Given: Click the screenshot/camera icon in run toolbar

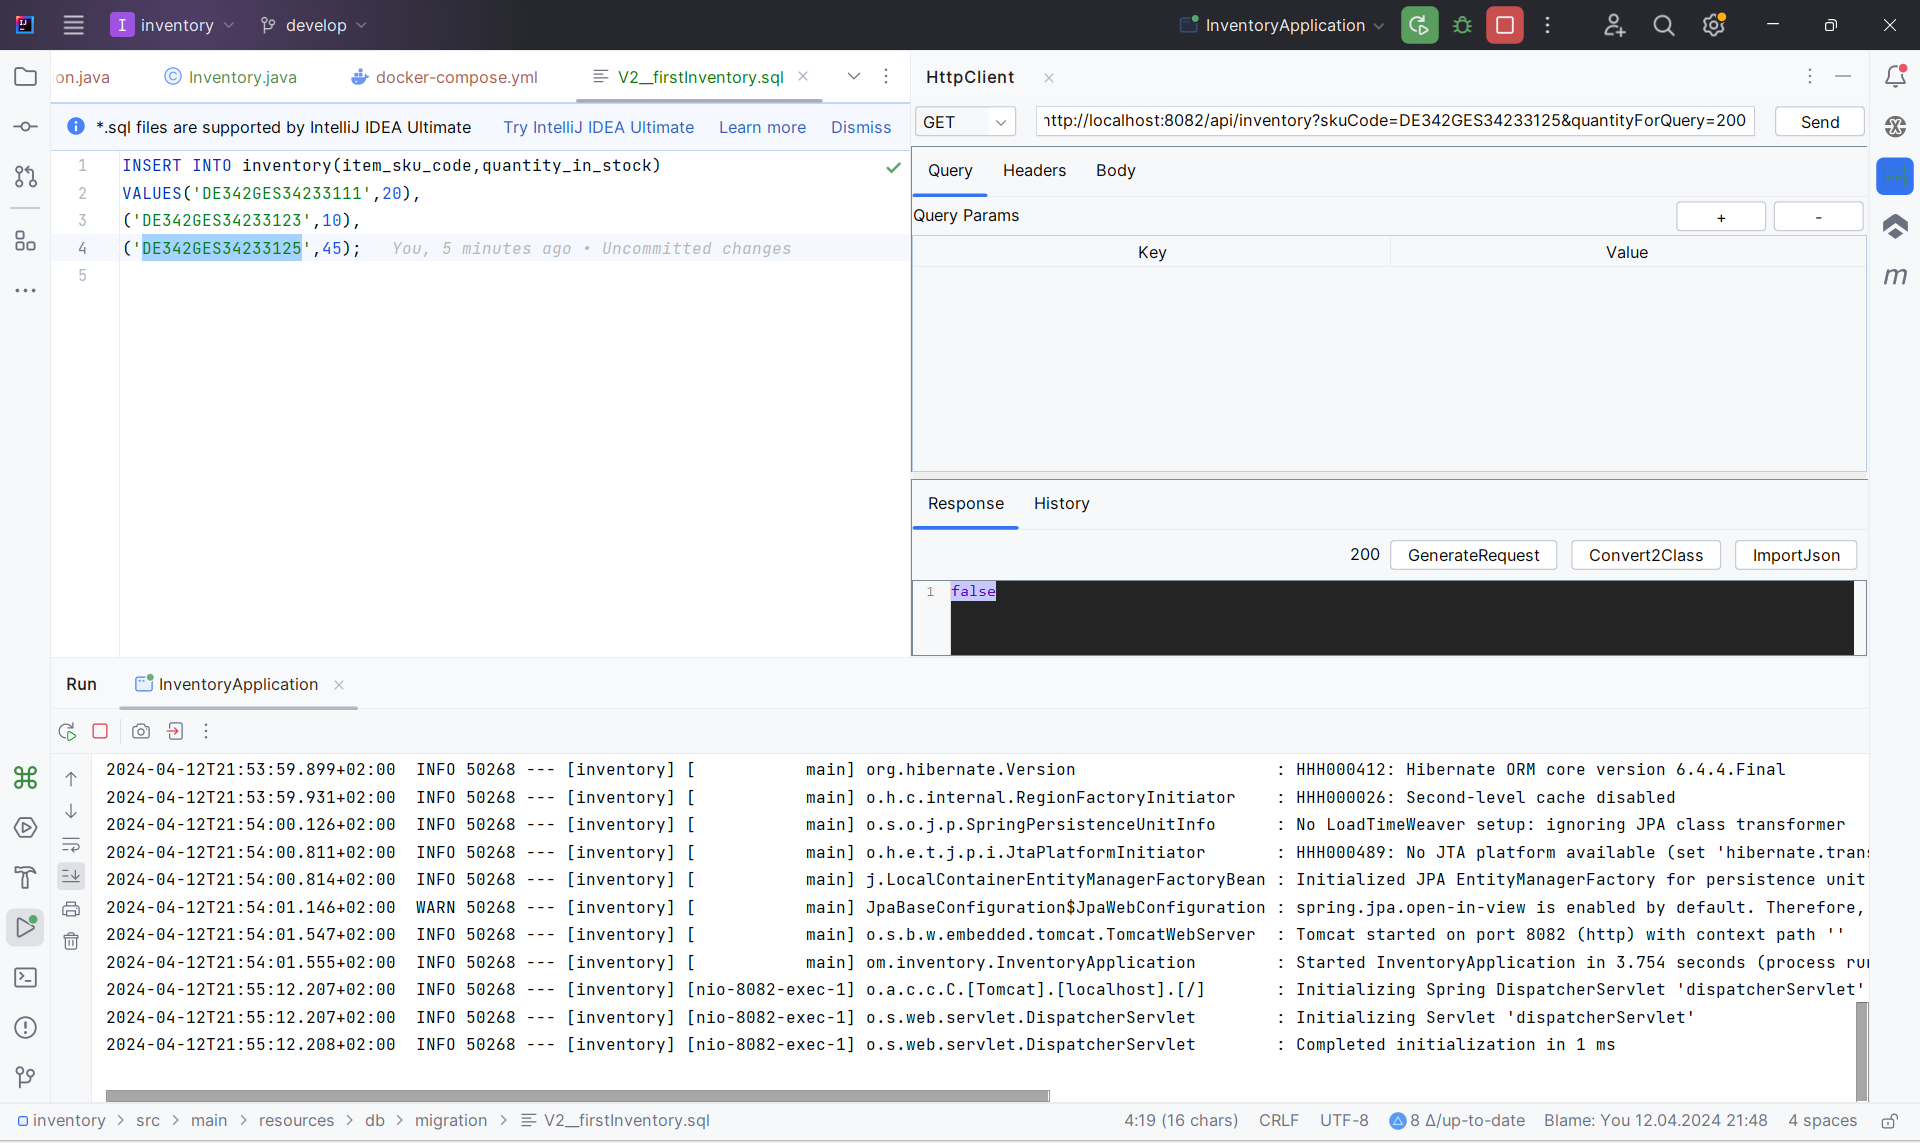Looking at the screenshot, I should [x=140, y=731].
